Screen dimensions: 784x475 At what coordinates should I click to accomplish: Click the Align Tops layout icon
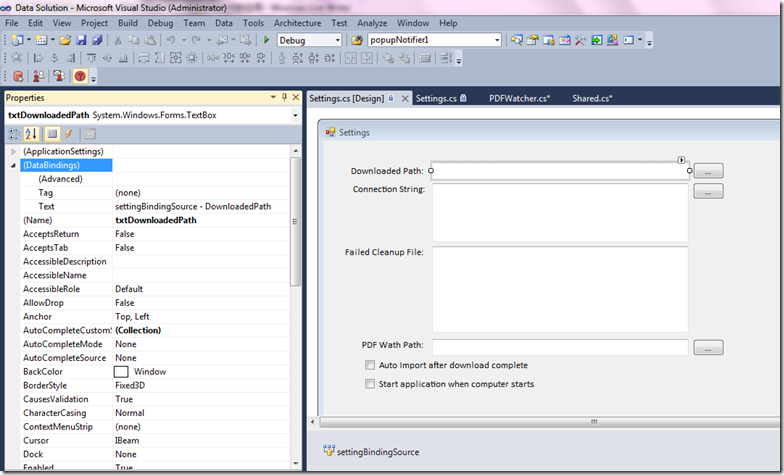click(x=92, y=58)
